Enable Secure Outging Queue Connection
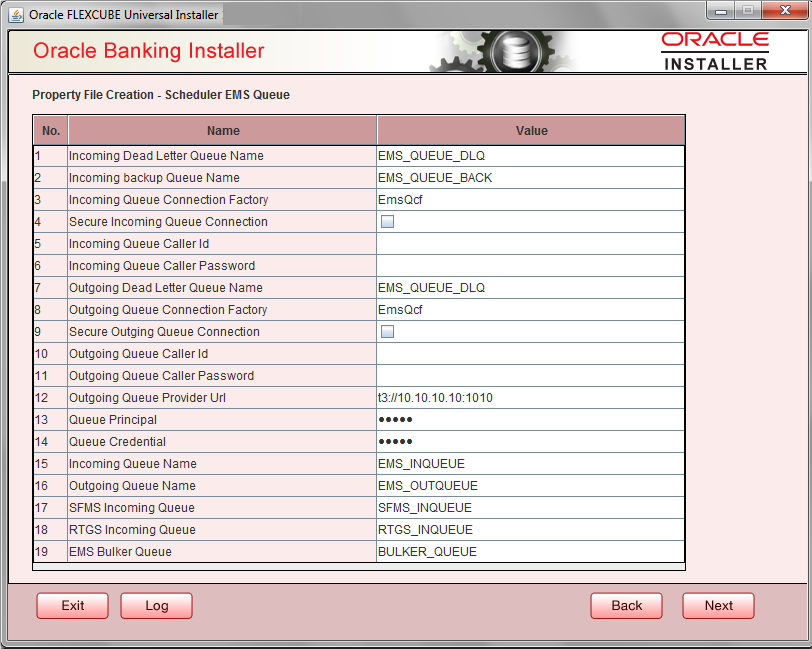This screenshot has width=812, height=649. tap(385, 331)
